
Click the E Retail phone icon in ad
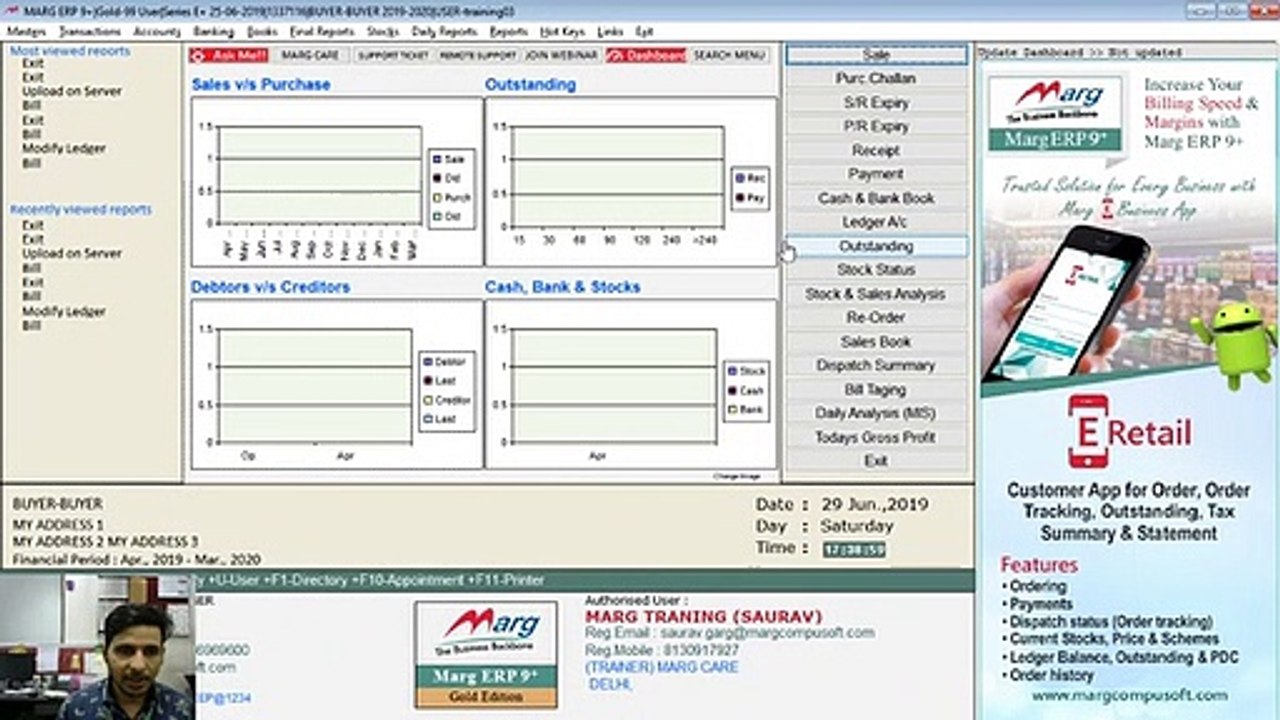click(x=1088, y=432)
